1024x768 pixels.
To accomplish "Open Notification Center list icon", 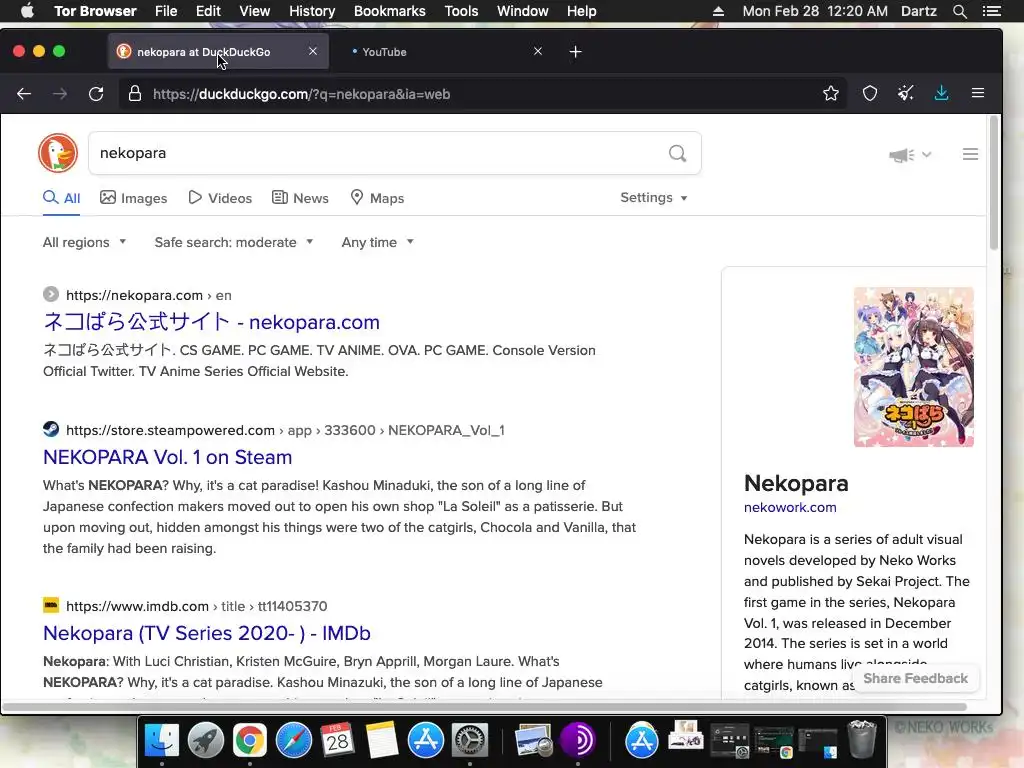I will point(991,11).
